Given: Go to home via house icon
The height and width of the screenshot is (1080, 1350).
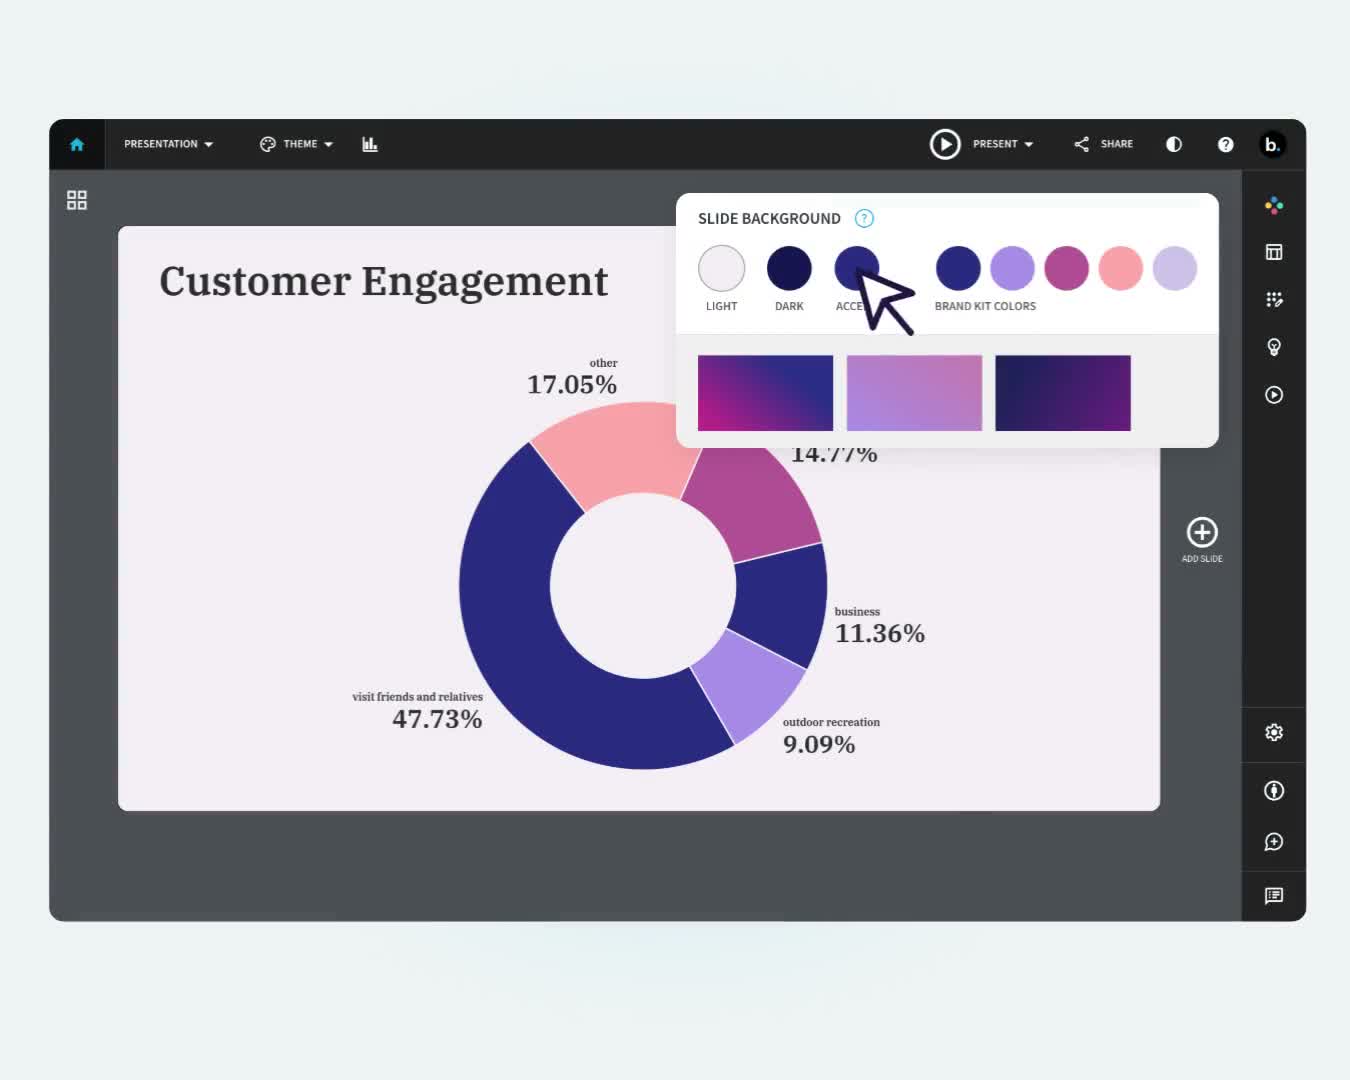Looking at the screenshot, I should click(77, 144).
